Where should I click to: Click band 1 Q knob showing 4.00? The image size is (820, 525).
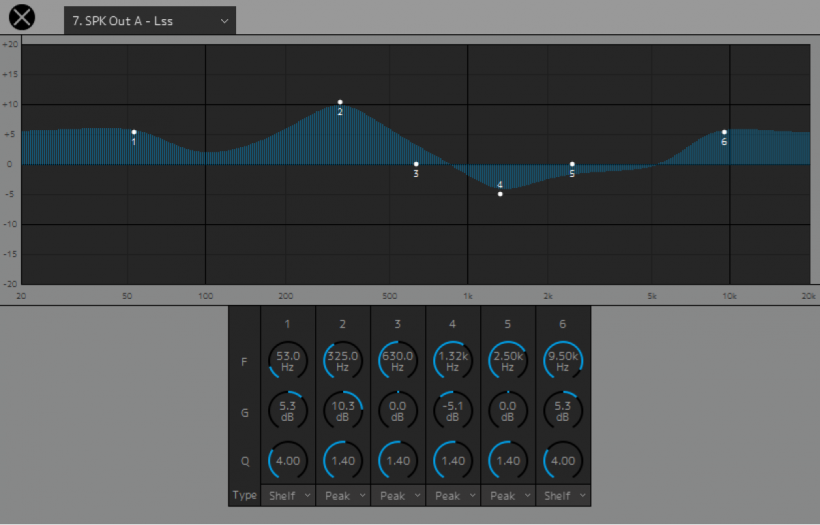288,461
